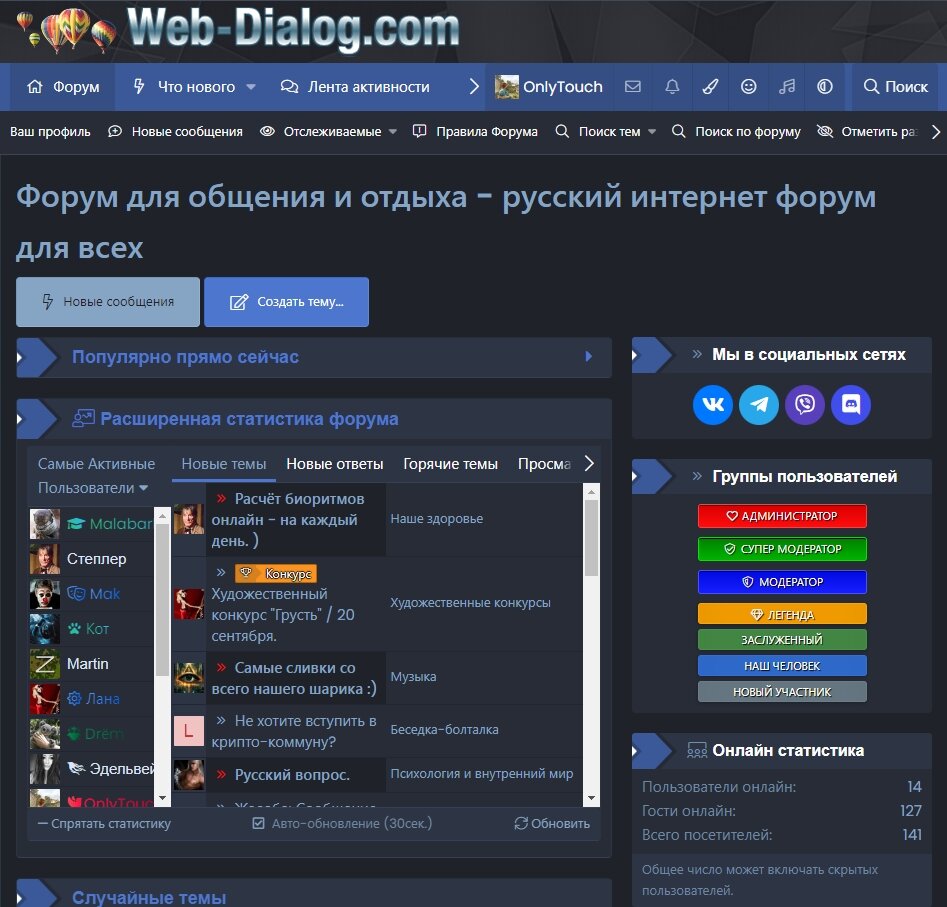The image size is (947, 907).
Task: Open the Лента активности menu item
Action: pos(355,86)
